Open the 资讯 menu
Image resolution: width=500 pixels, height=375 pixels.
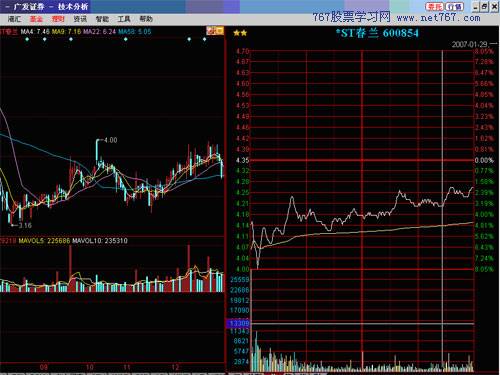(80, 19)
